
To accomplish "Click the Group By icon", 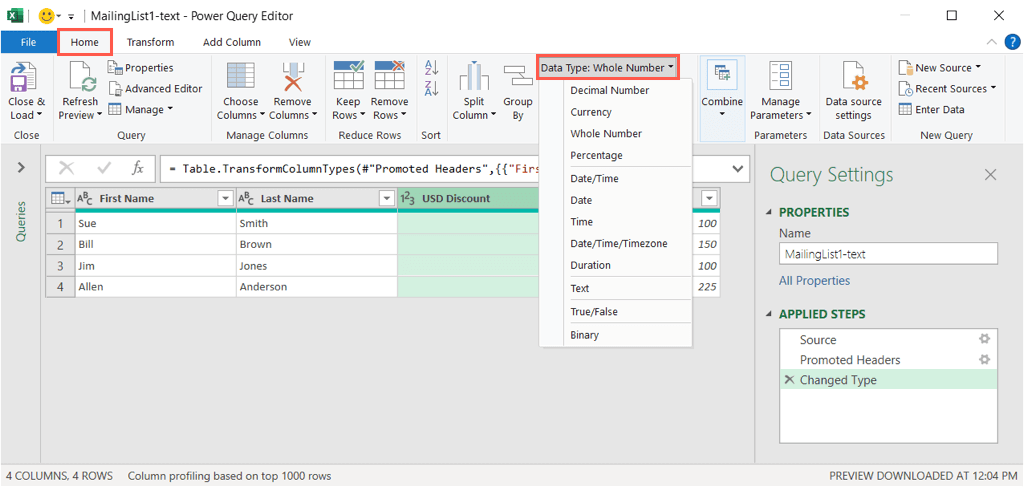I will pos(518,76).
